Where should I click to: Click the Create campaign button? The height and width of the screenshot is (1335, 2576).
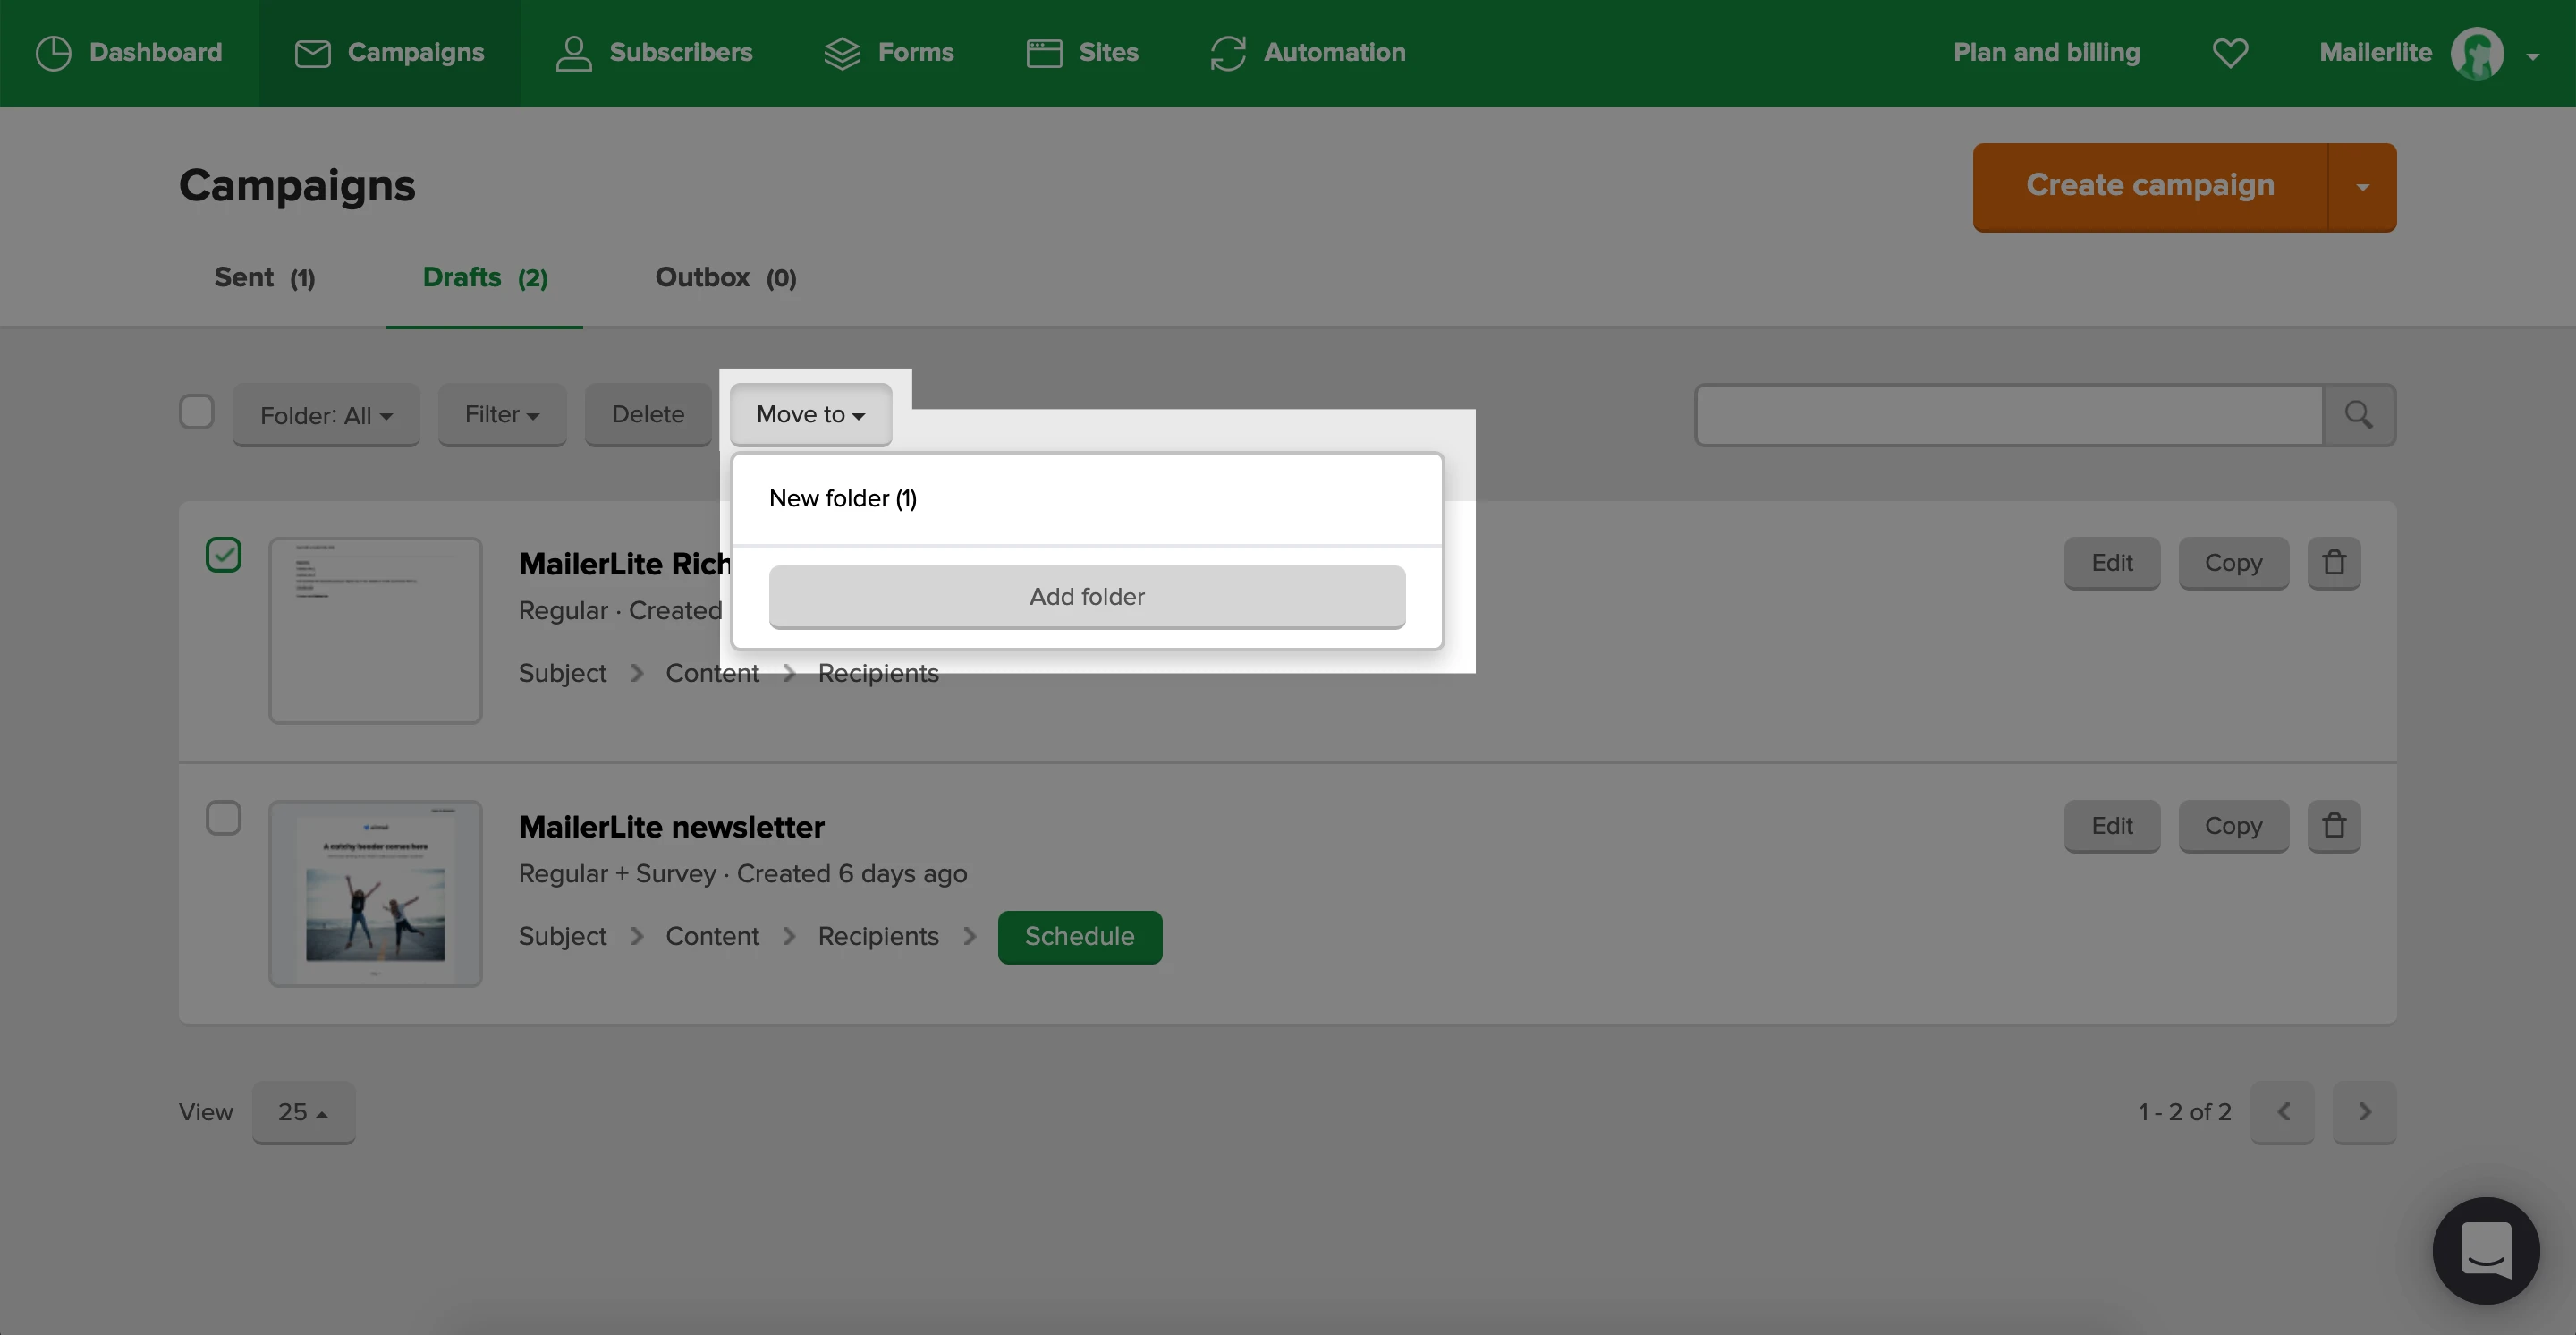coord(2150,186)
